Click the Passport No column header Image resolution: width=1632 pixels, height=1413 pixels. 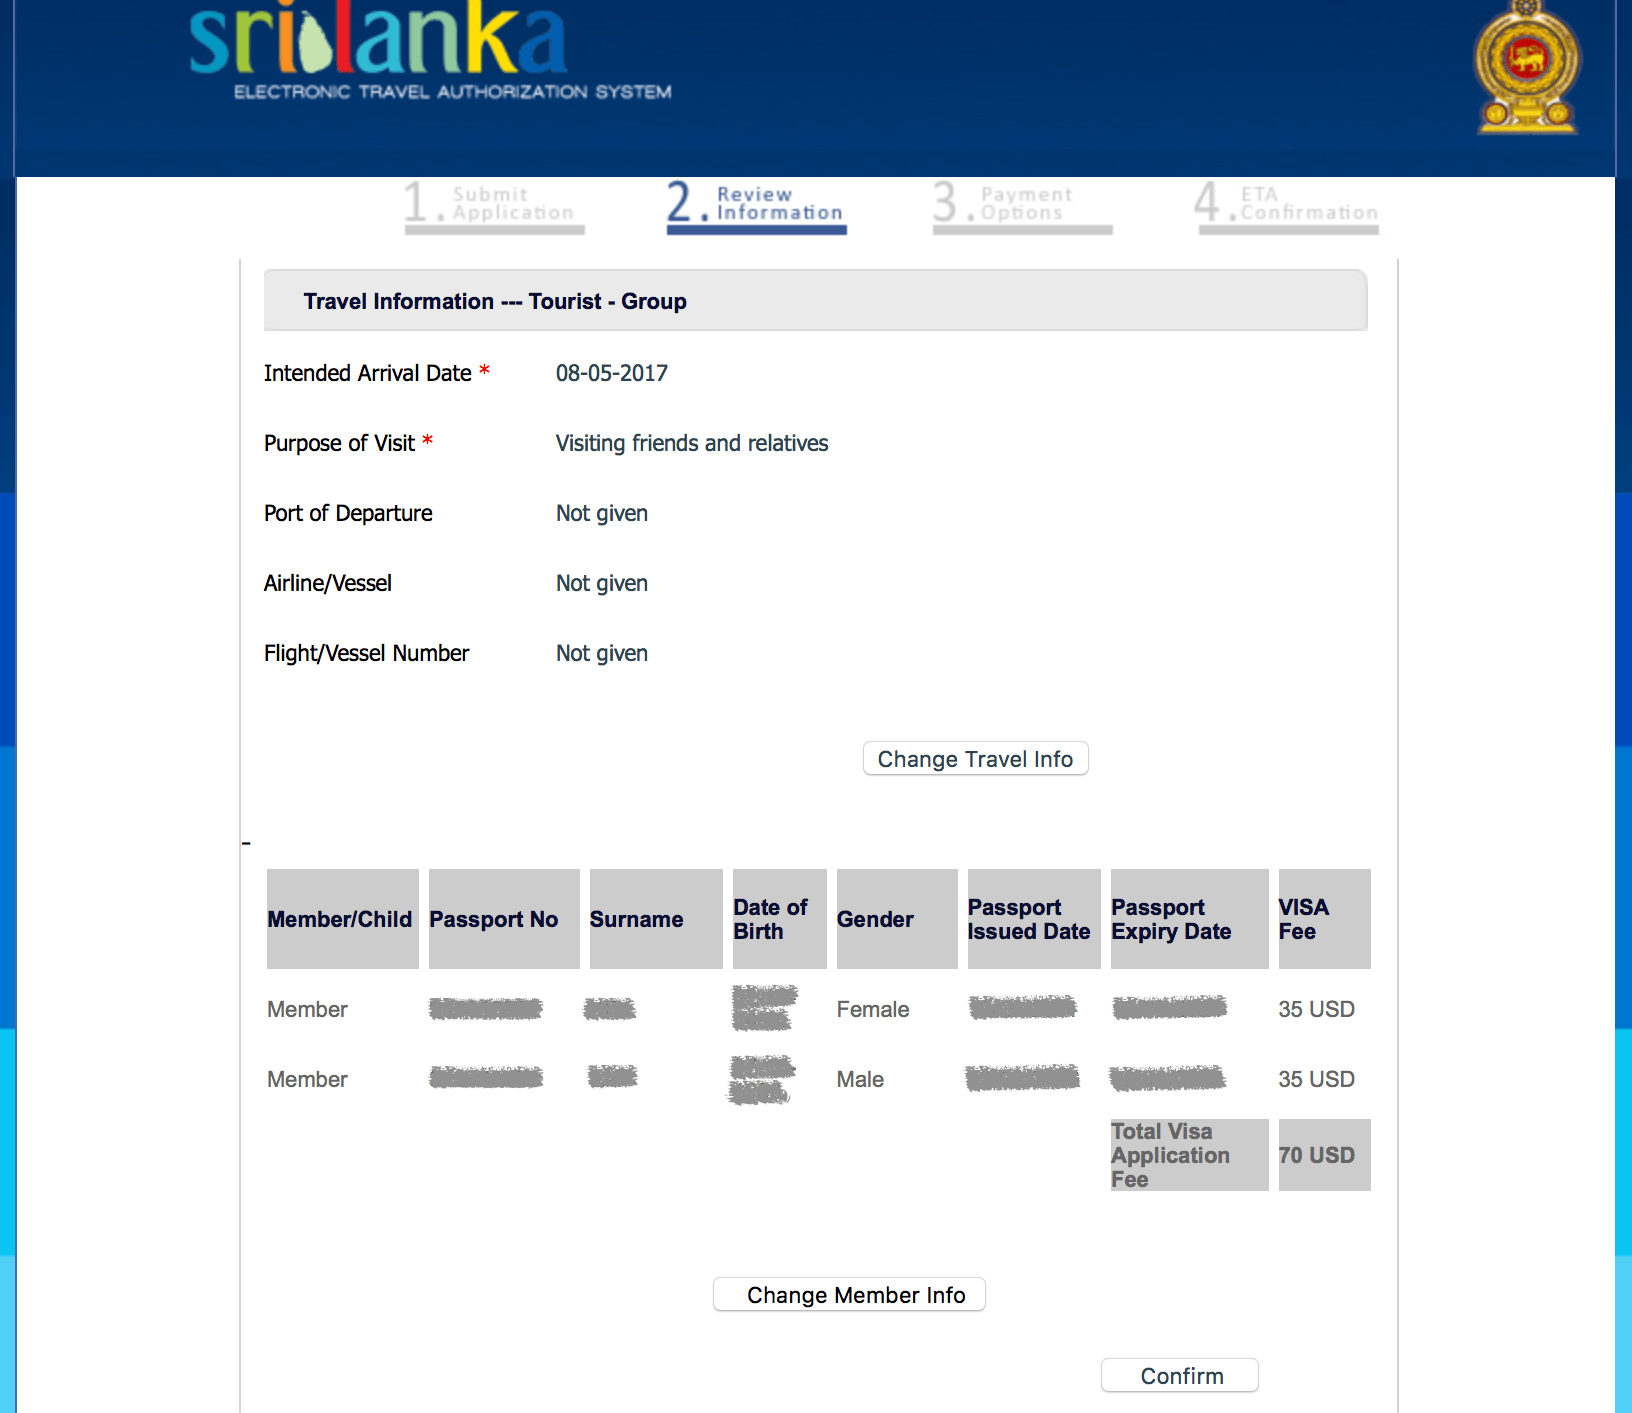504,919
